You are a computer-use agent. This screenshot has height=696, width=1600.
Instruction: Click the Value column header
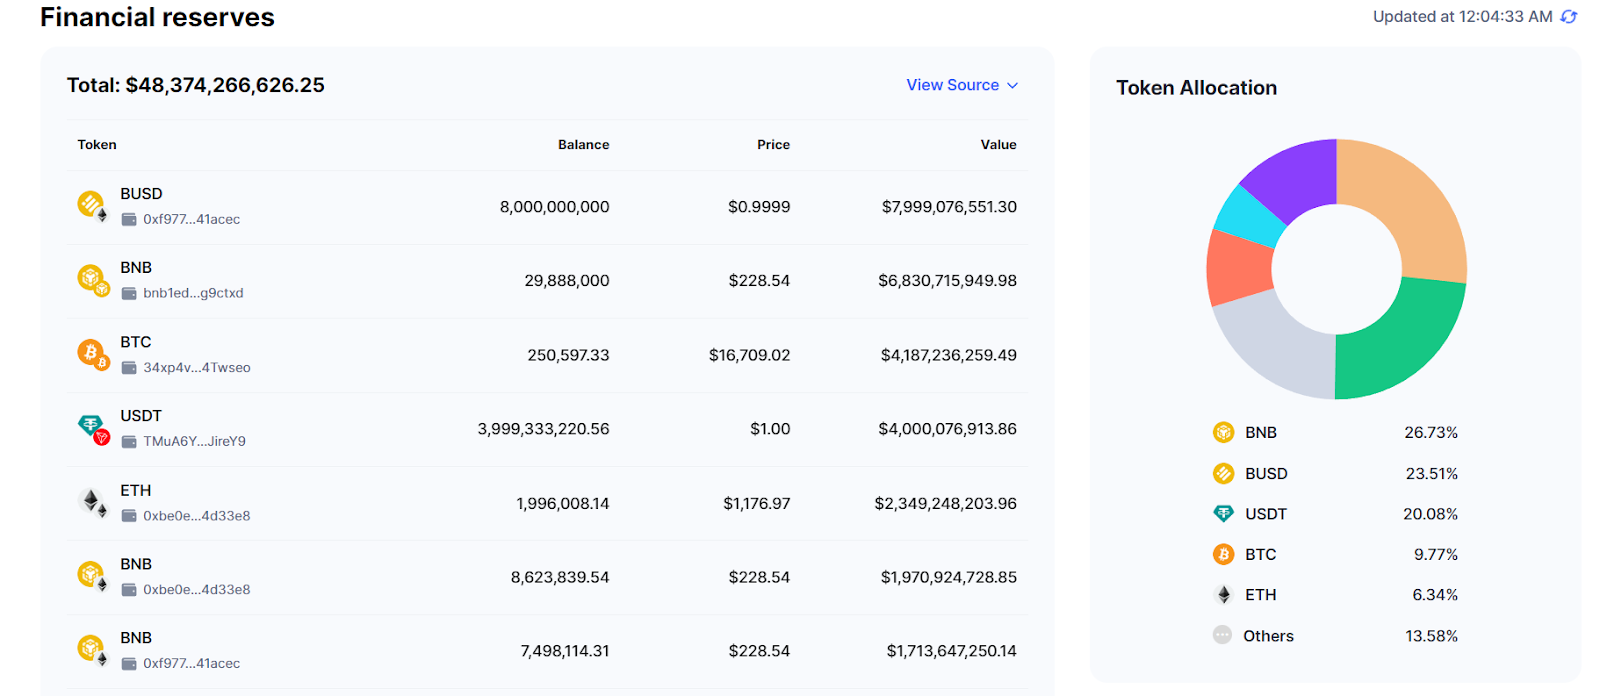point(998,145)
